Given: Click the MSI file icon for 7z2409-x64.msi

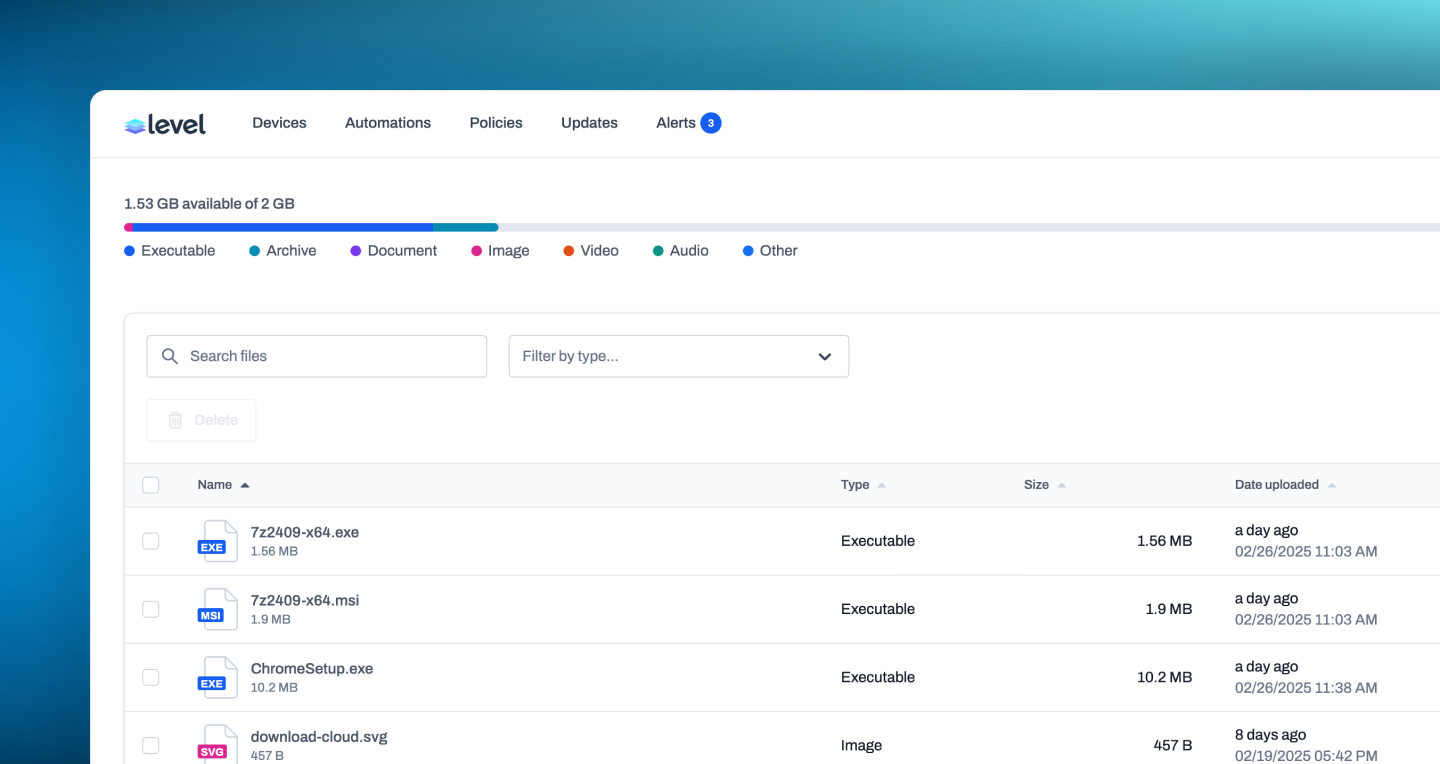Looking at the screenshot, I should (x=218, y=609).
